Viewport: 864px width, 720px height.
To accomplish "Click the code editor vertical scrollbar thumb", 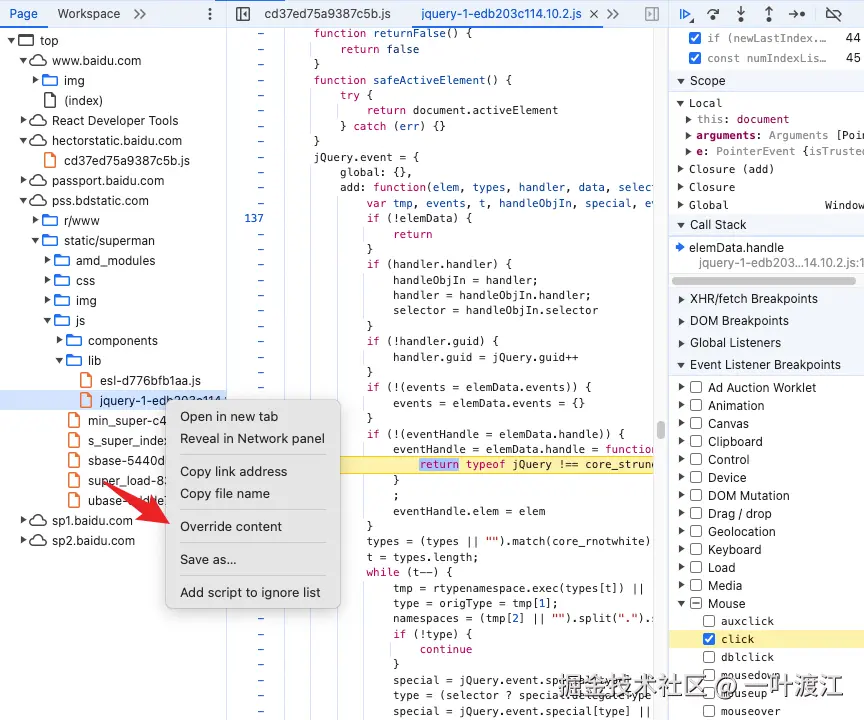I will [661, 429].
